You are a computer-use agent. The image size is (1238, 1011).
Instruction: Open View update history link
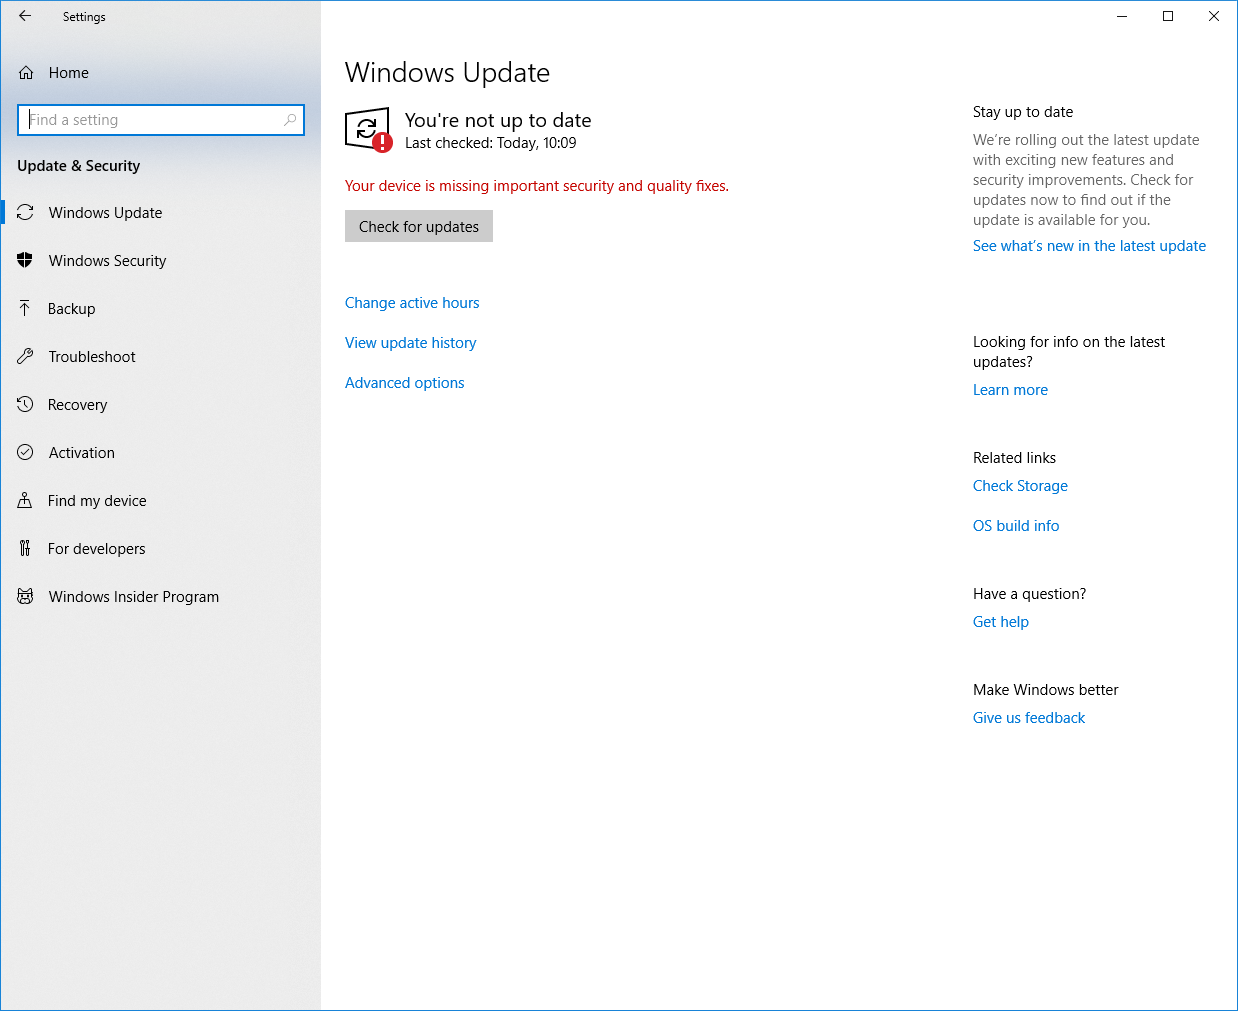coord(410,343)
